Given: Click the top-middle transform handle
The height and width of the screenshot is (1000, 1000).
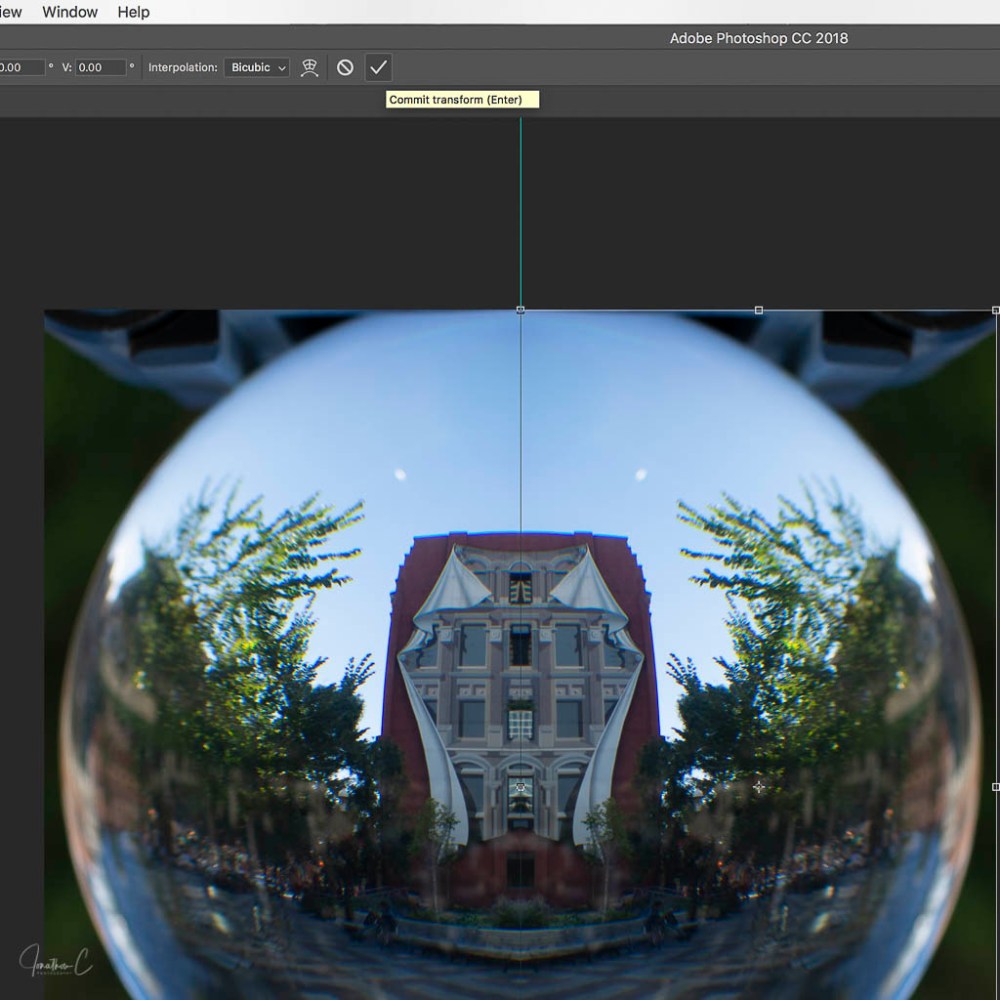Looking at the screenshot, I should (758, 310).
